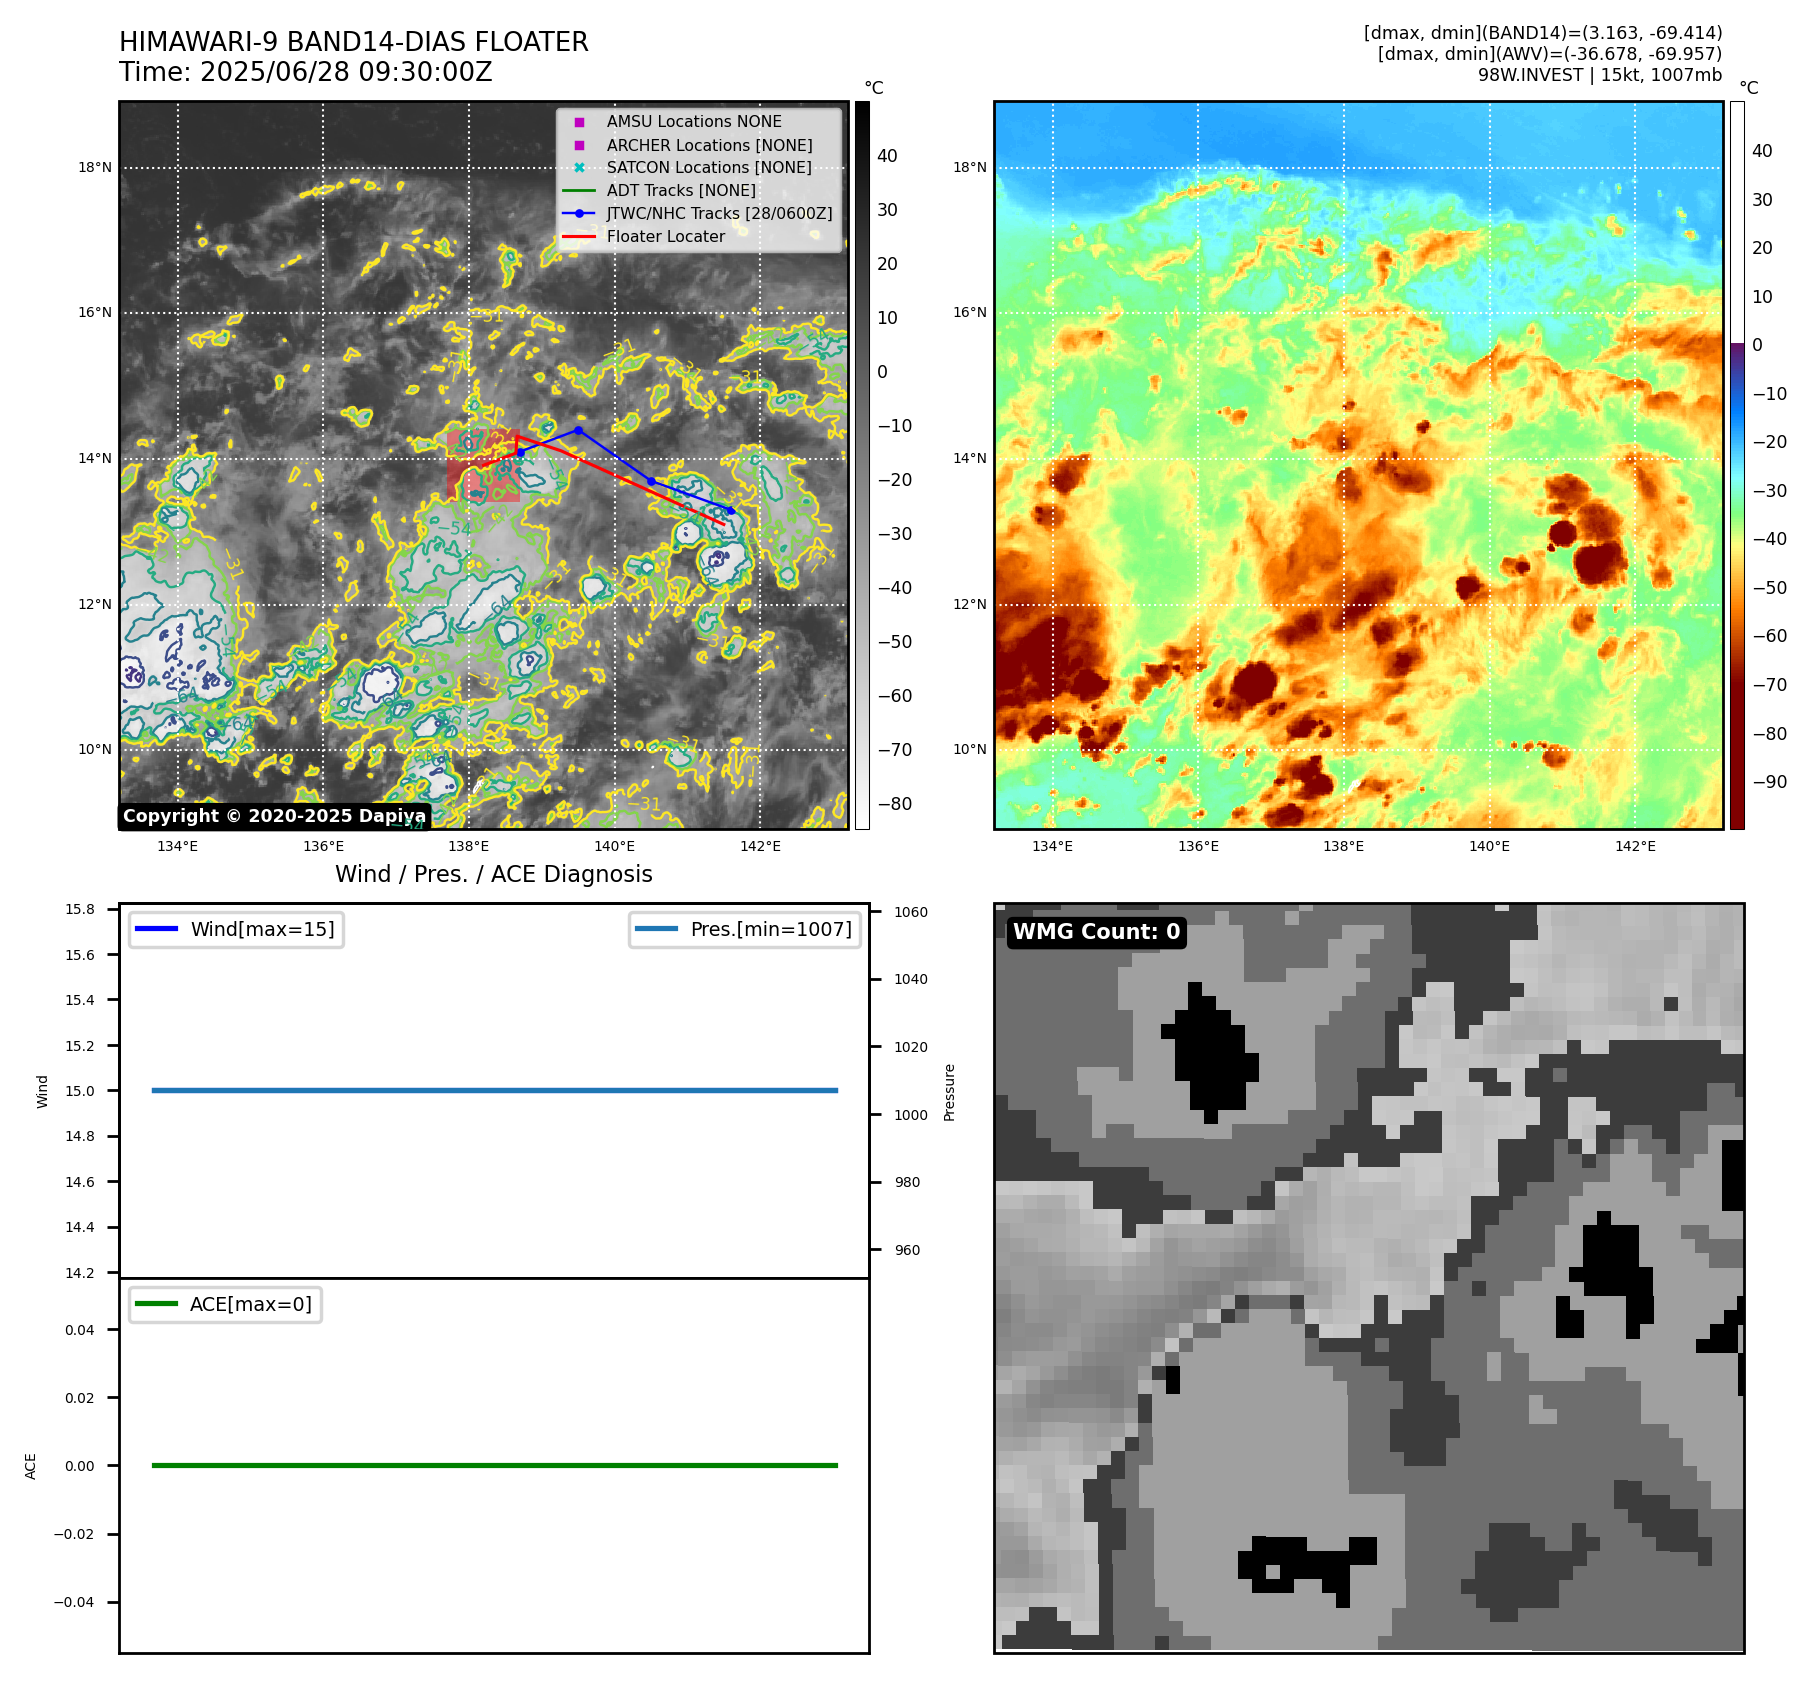
Task: Click the 'WMG Count: 0' label
Action: click(x=1097, y=932)
